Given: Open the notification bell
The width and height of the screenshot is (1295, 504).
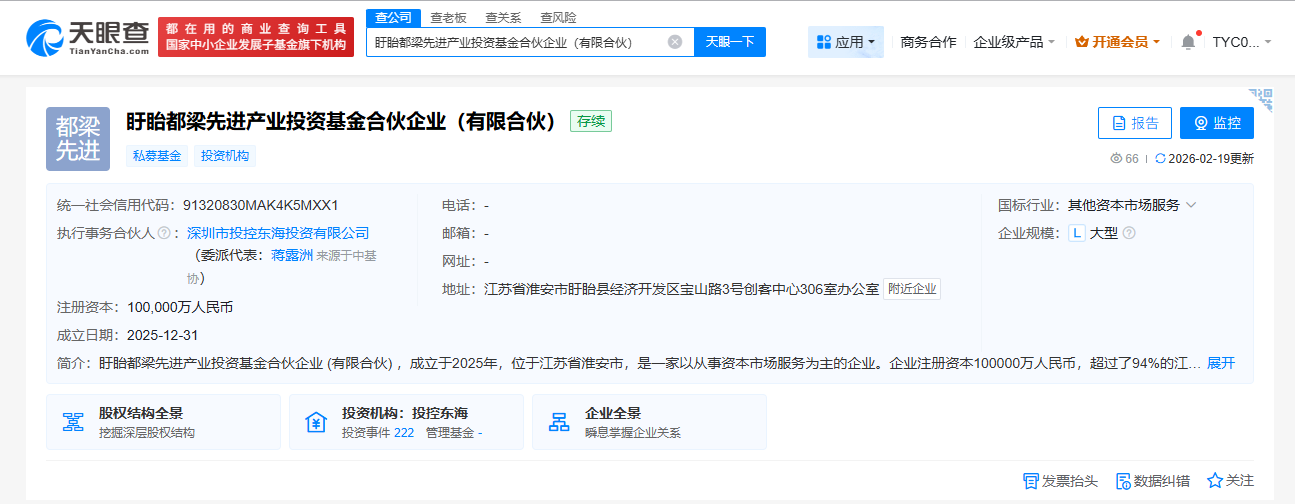Looking at the screenshot, I should (x=1188, y=42).
